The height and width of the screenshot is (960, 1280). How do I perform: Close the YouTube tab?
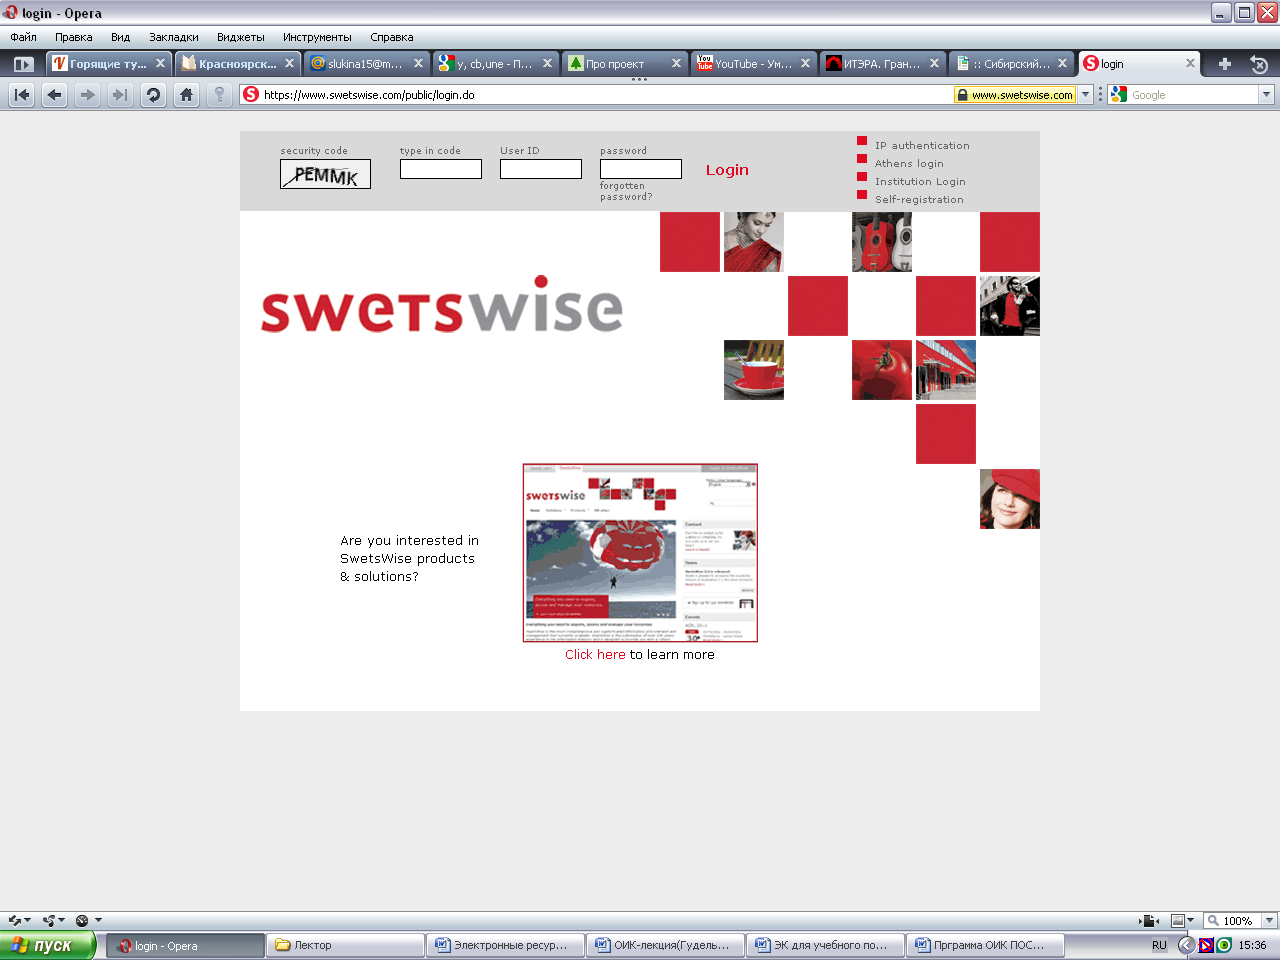click(805, 63)
